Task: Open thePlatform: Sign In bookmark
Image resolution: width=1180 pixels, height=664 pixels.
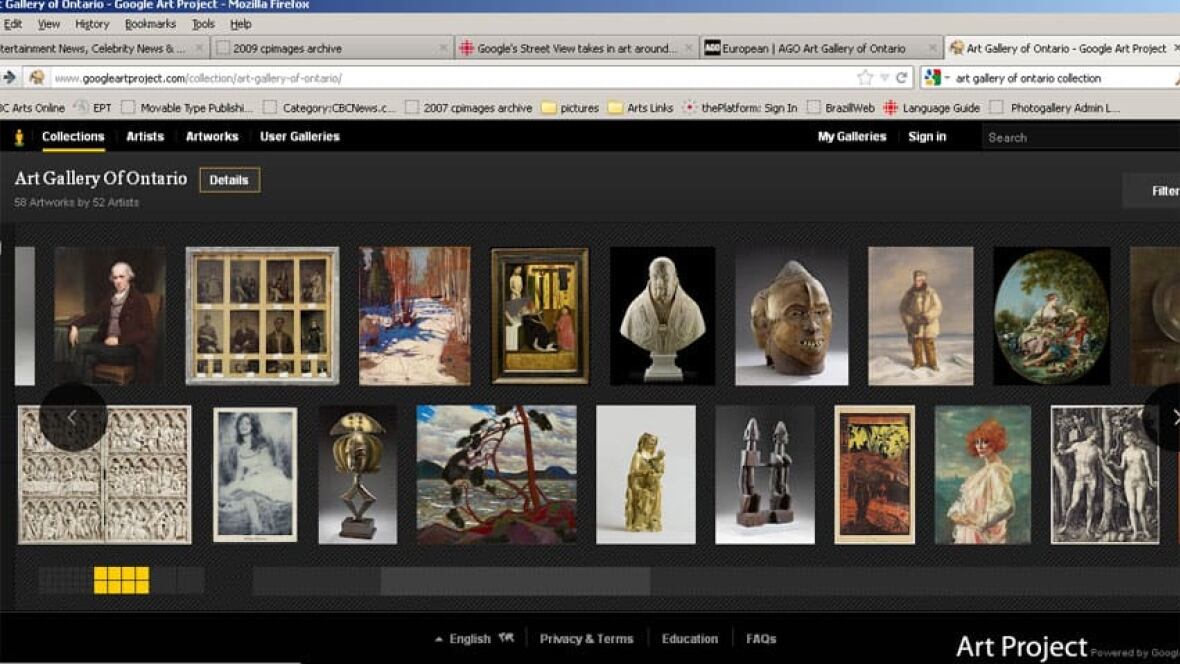Action: click(x=740, y=108)
